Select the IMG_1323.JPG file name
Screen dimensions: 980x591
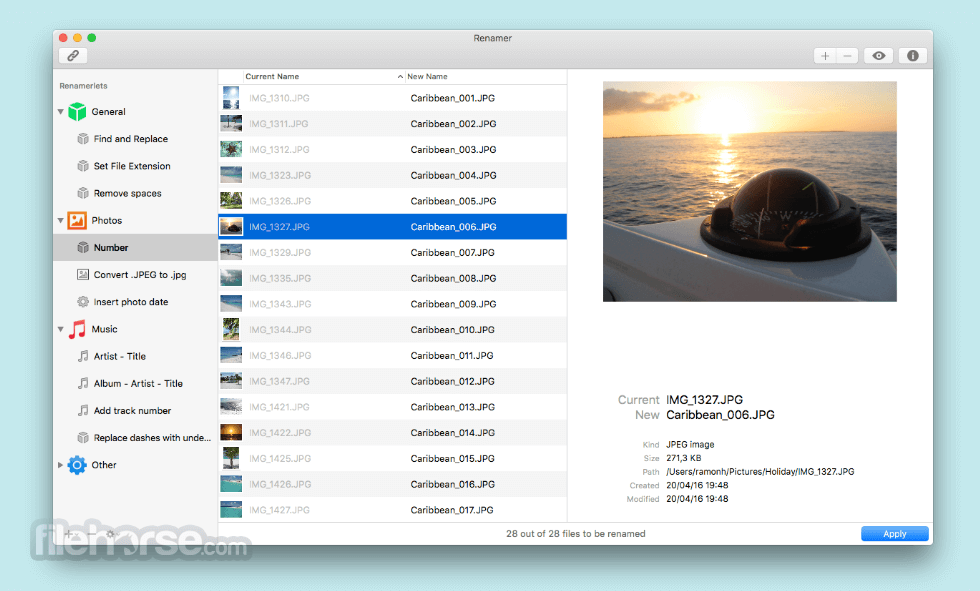click(280, 176)
